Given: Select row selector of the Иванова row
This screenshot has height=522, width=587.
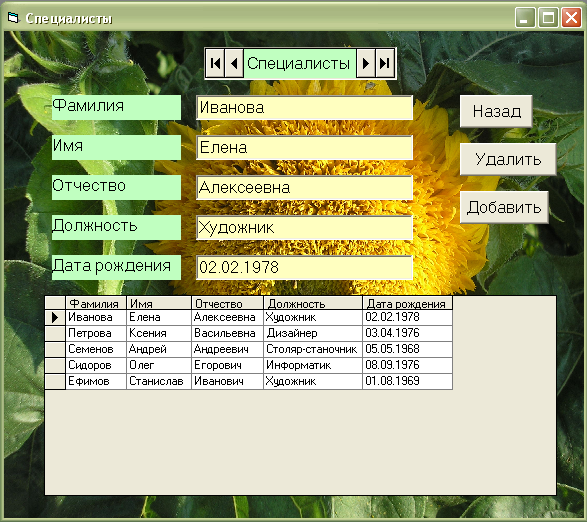Looking at the screenshot, I should (55, 318).
